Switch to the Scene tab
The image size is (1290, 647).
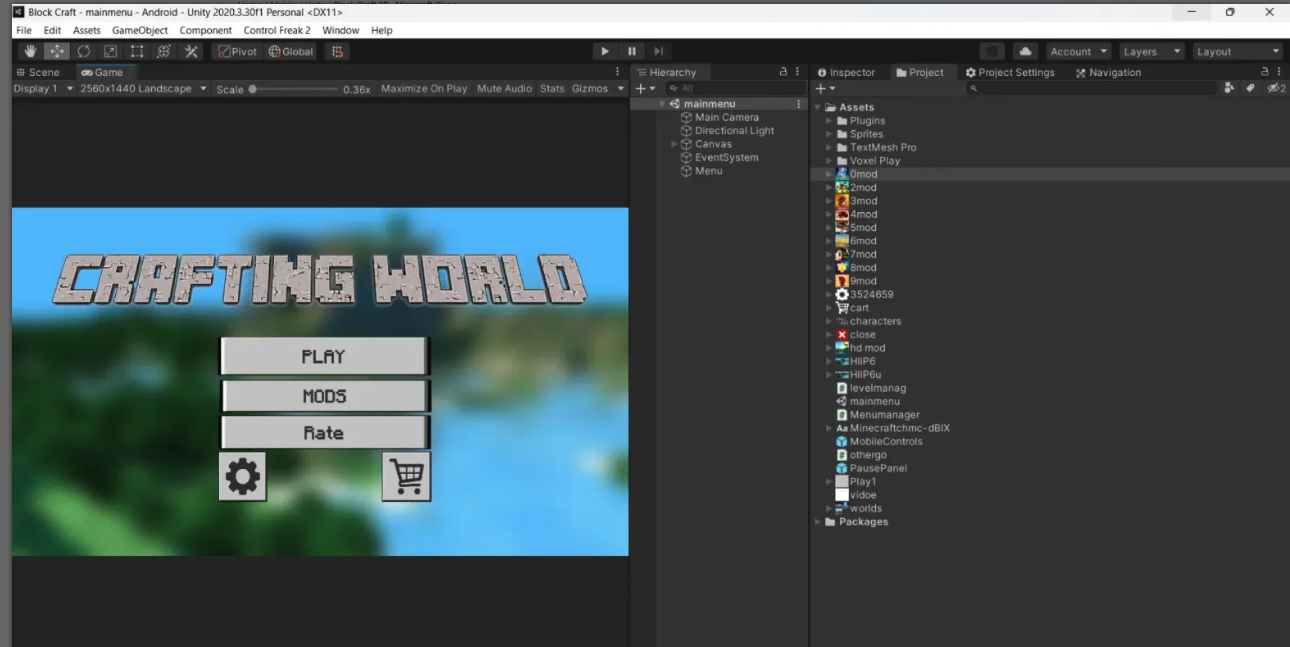(x=38, y=72)
